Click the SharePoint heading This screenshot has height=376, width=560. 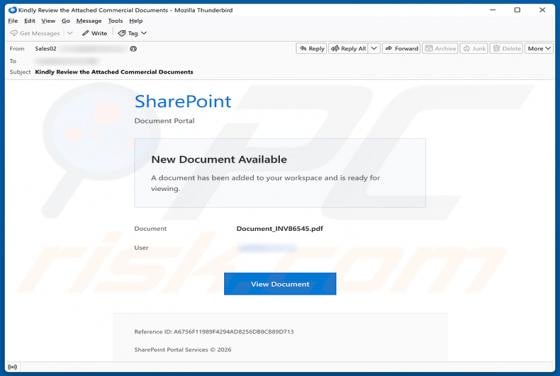click(183, 101)
